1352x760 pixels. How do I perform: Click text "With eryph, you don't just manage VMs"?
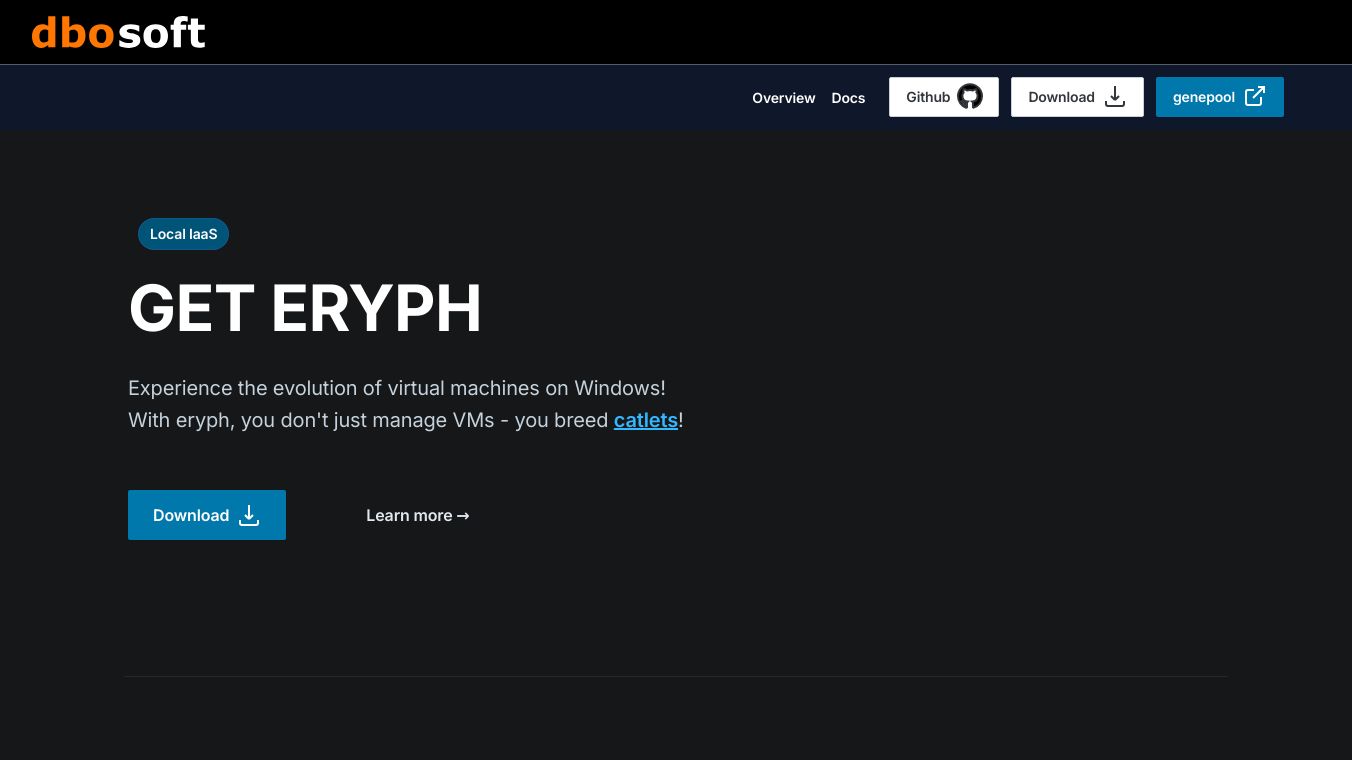point(311,420)
